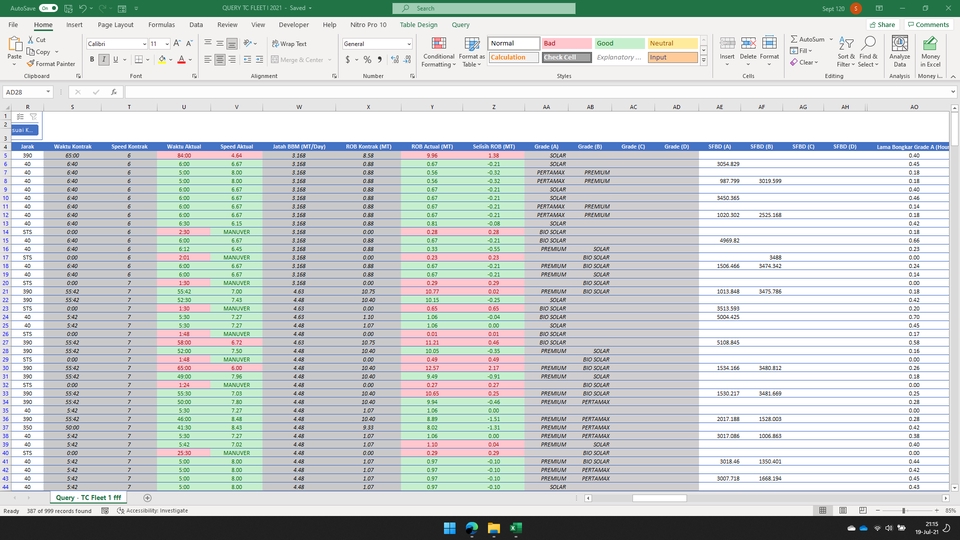Apply the Bad cell style
The height and width of the screenshot is (540, 960).
point(566,43)
